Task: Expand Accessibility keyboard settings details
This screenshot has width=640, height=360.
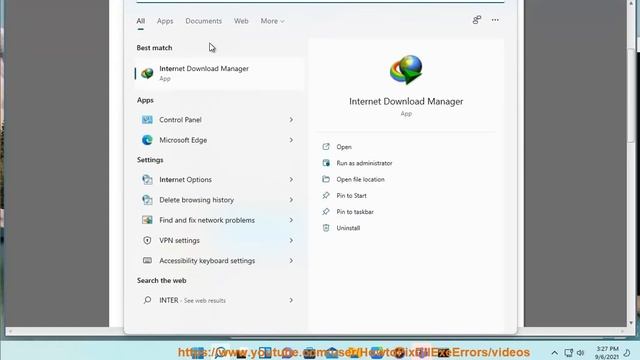Action: pyautogui.click(x=291, y=260)
